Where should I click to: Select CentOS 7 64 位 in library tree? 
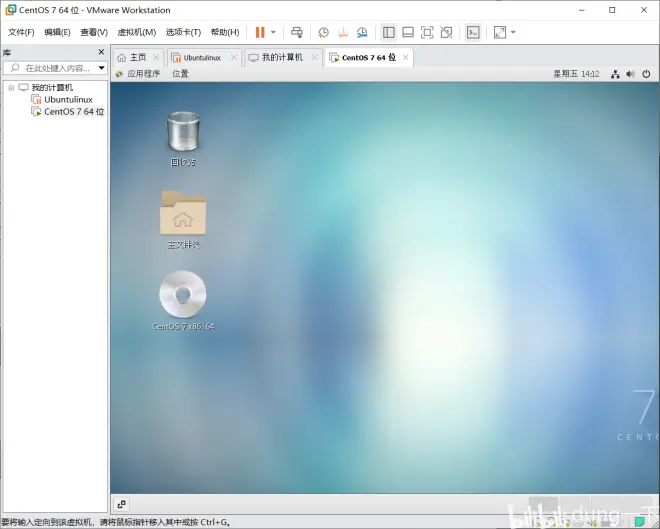pyautogui.click(x=74, y=112)
